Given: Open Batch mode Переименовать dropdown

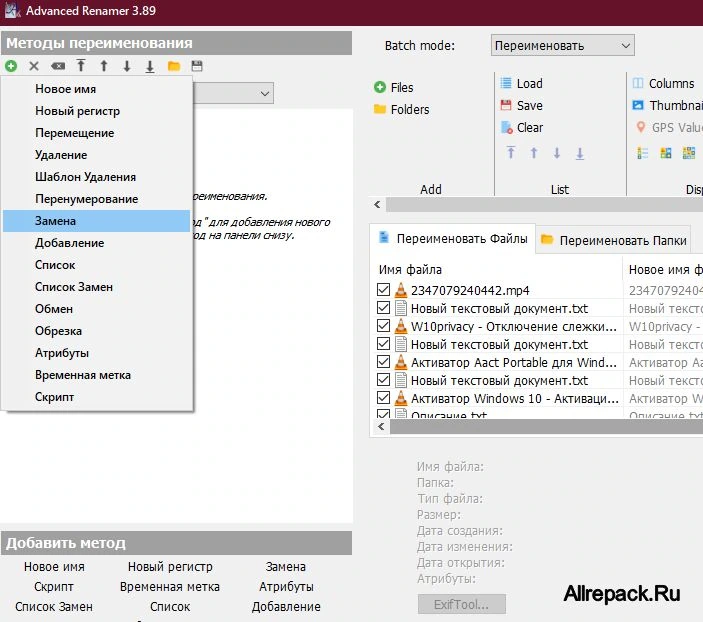Looking at the screenshot, I should click(563, 45).
